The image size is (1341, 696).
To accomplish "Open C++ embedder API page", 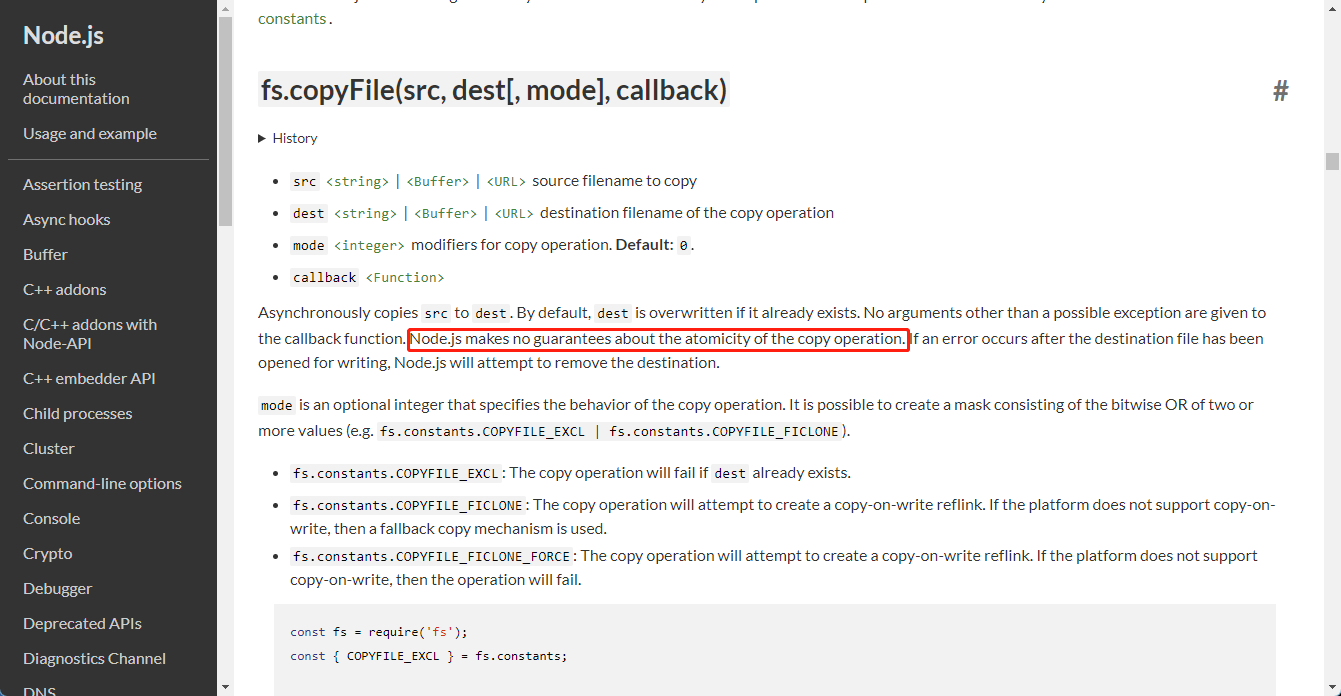I will tap(89, 379).
